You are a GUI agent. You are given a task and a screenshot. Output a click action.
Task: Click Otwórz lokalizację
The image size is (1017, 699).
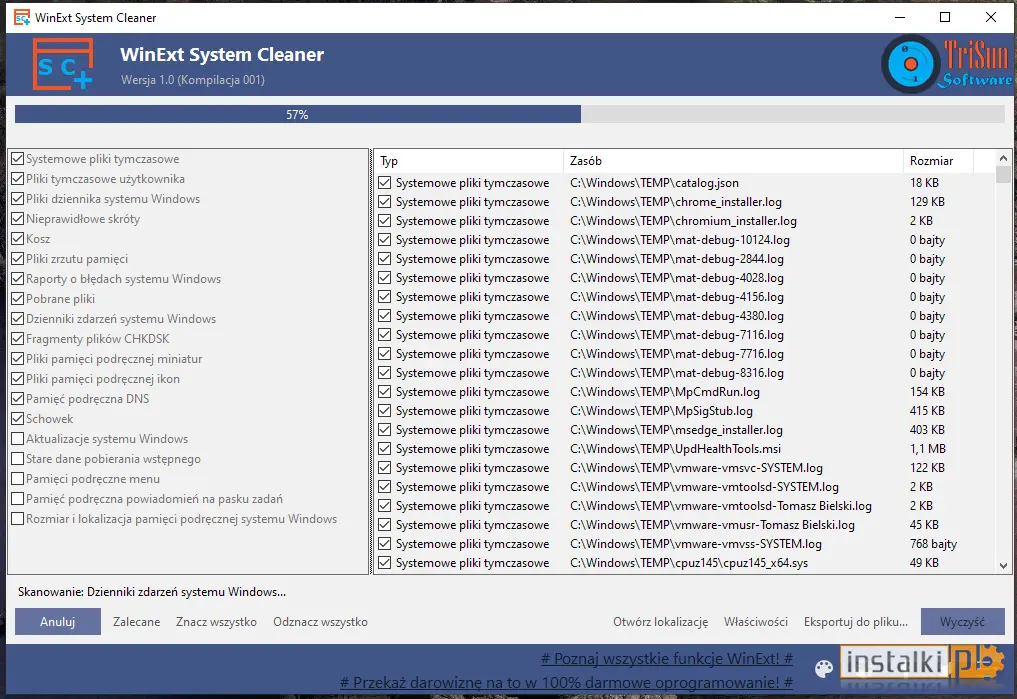tap(660, 622)
